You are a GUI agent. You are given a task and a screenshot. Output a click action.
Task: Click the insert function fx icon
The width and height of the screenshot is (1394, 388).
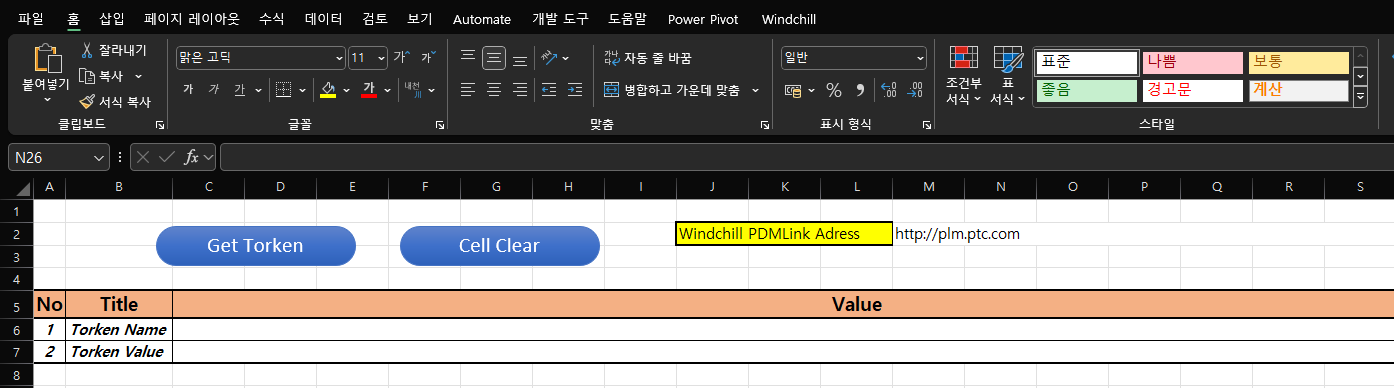coord(193,157)
